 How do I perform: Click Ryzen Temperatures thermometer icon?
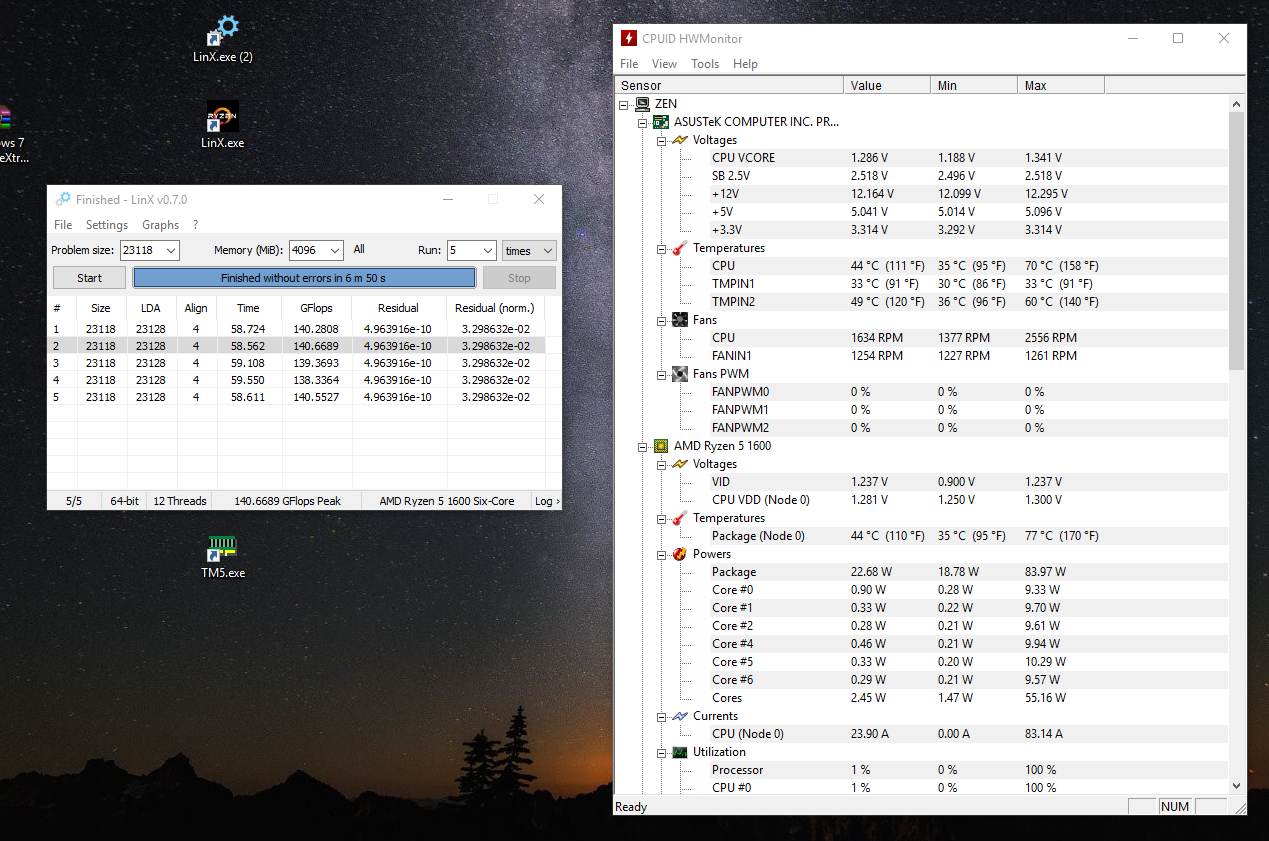tap(679, 517)
